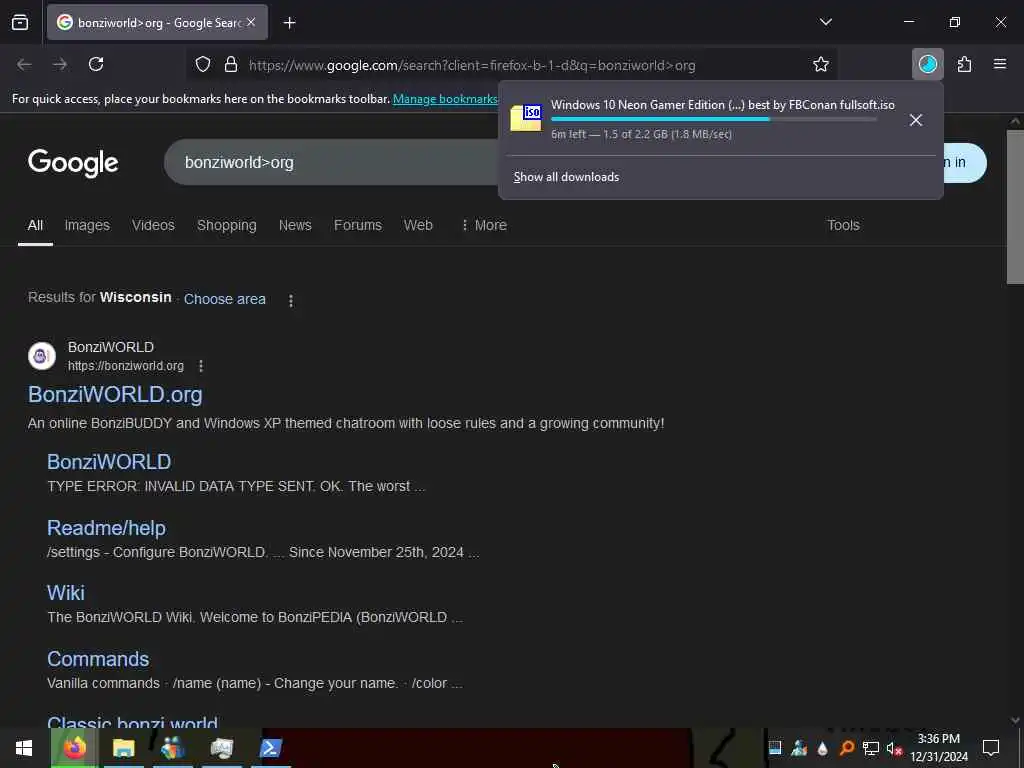Open the search Tools options

pos(843,225)
